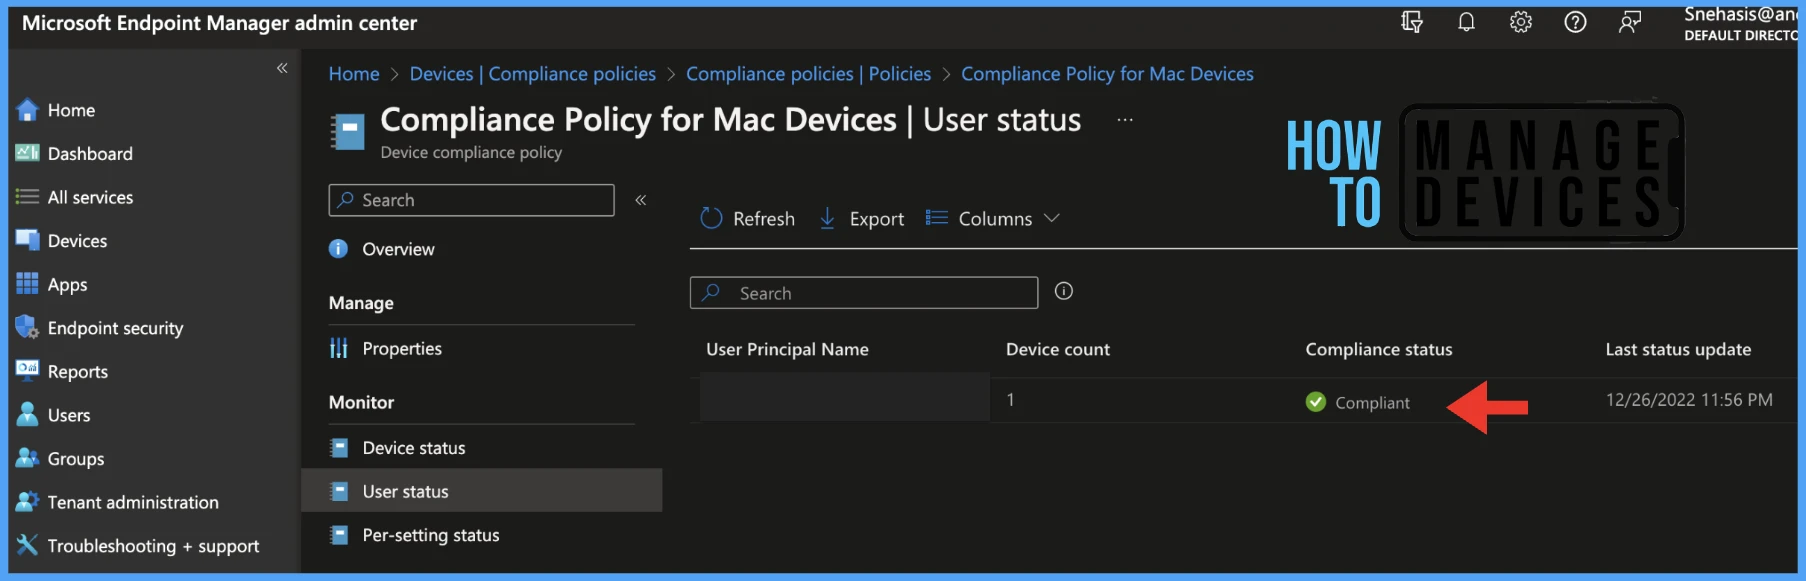
Task: Click the Troubleshooting + support wrench icon
Action: pos(27,545)
